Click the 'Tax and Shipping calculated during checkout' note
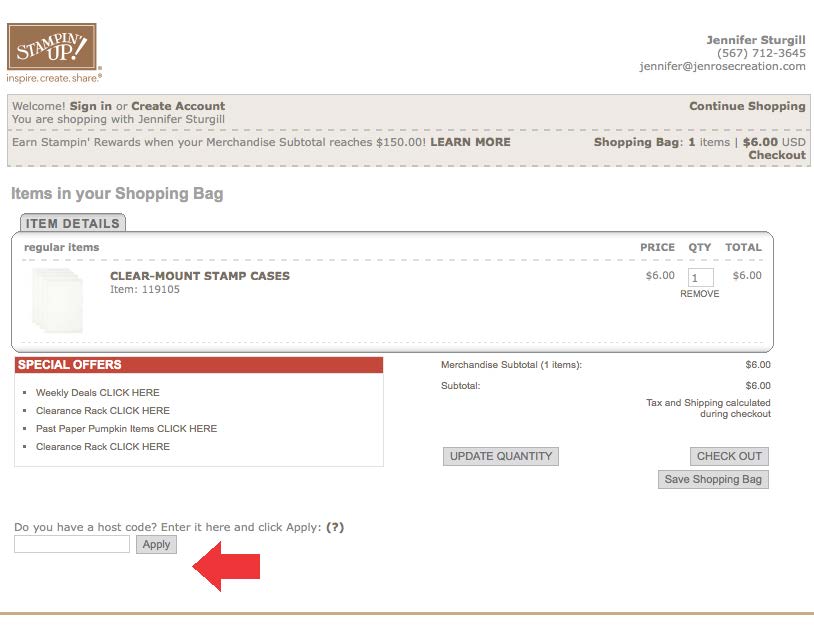Viewport: 814px width, 629px height. (708, 408)
